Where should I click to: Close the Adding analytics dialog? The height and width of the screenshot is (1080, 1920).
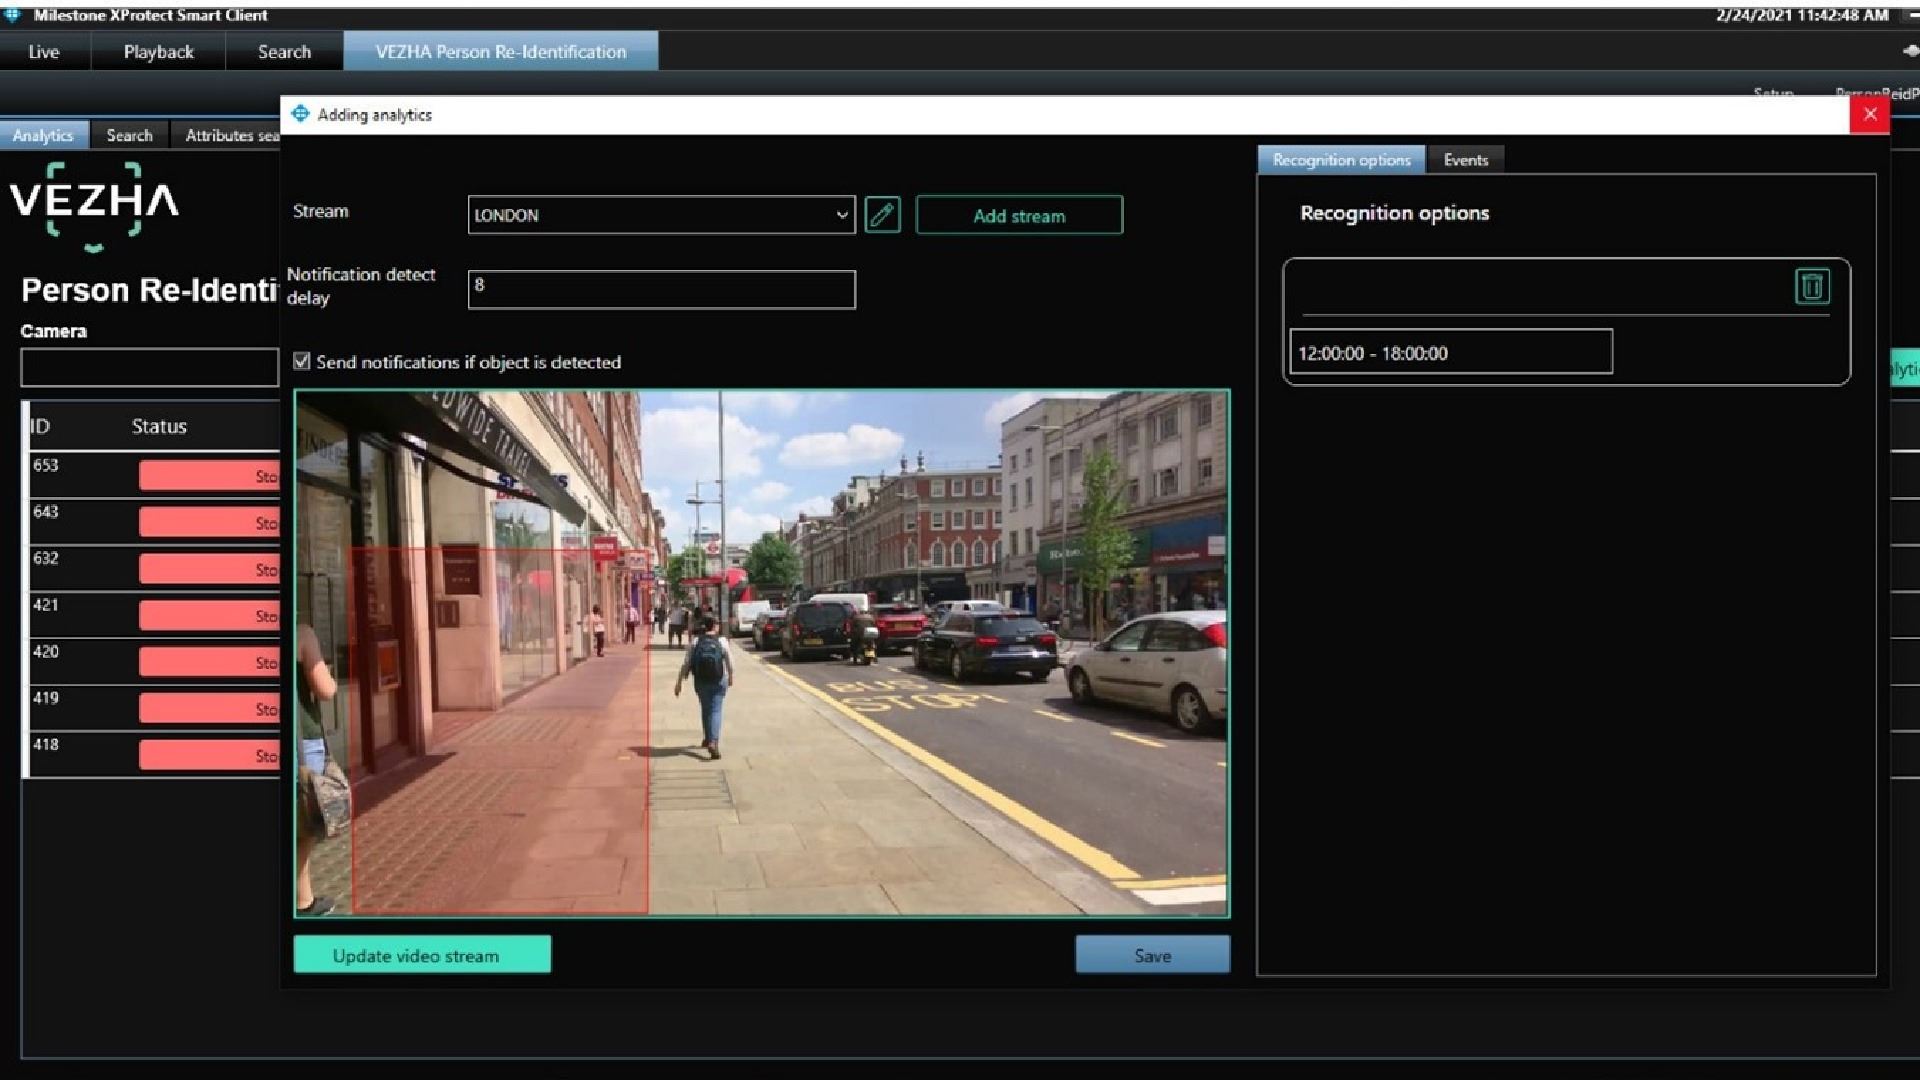[1869, 114]
